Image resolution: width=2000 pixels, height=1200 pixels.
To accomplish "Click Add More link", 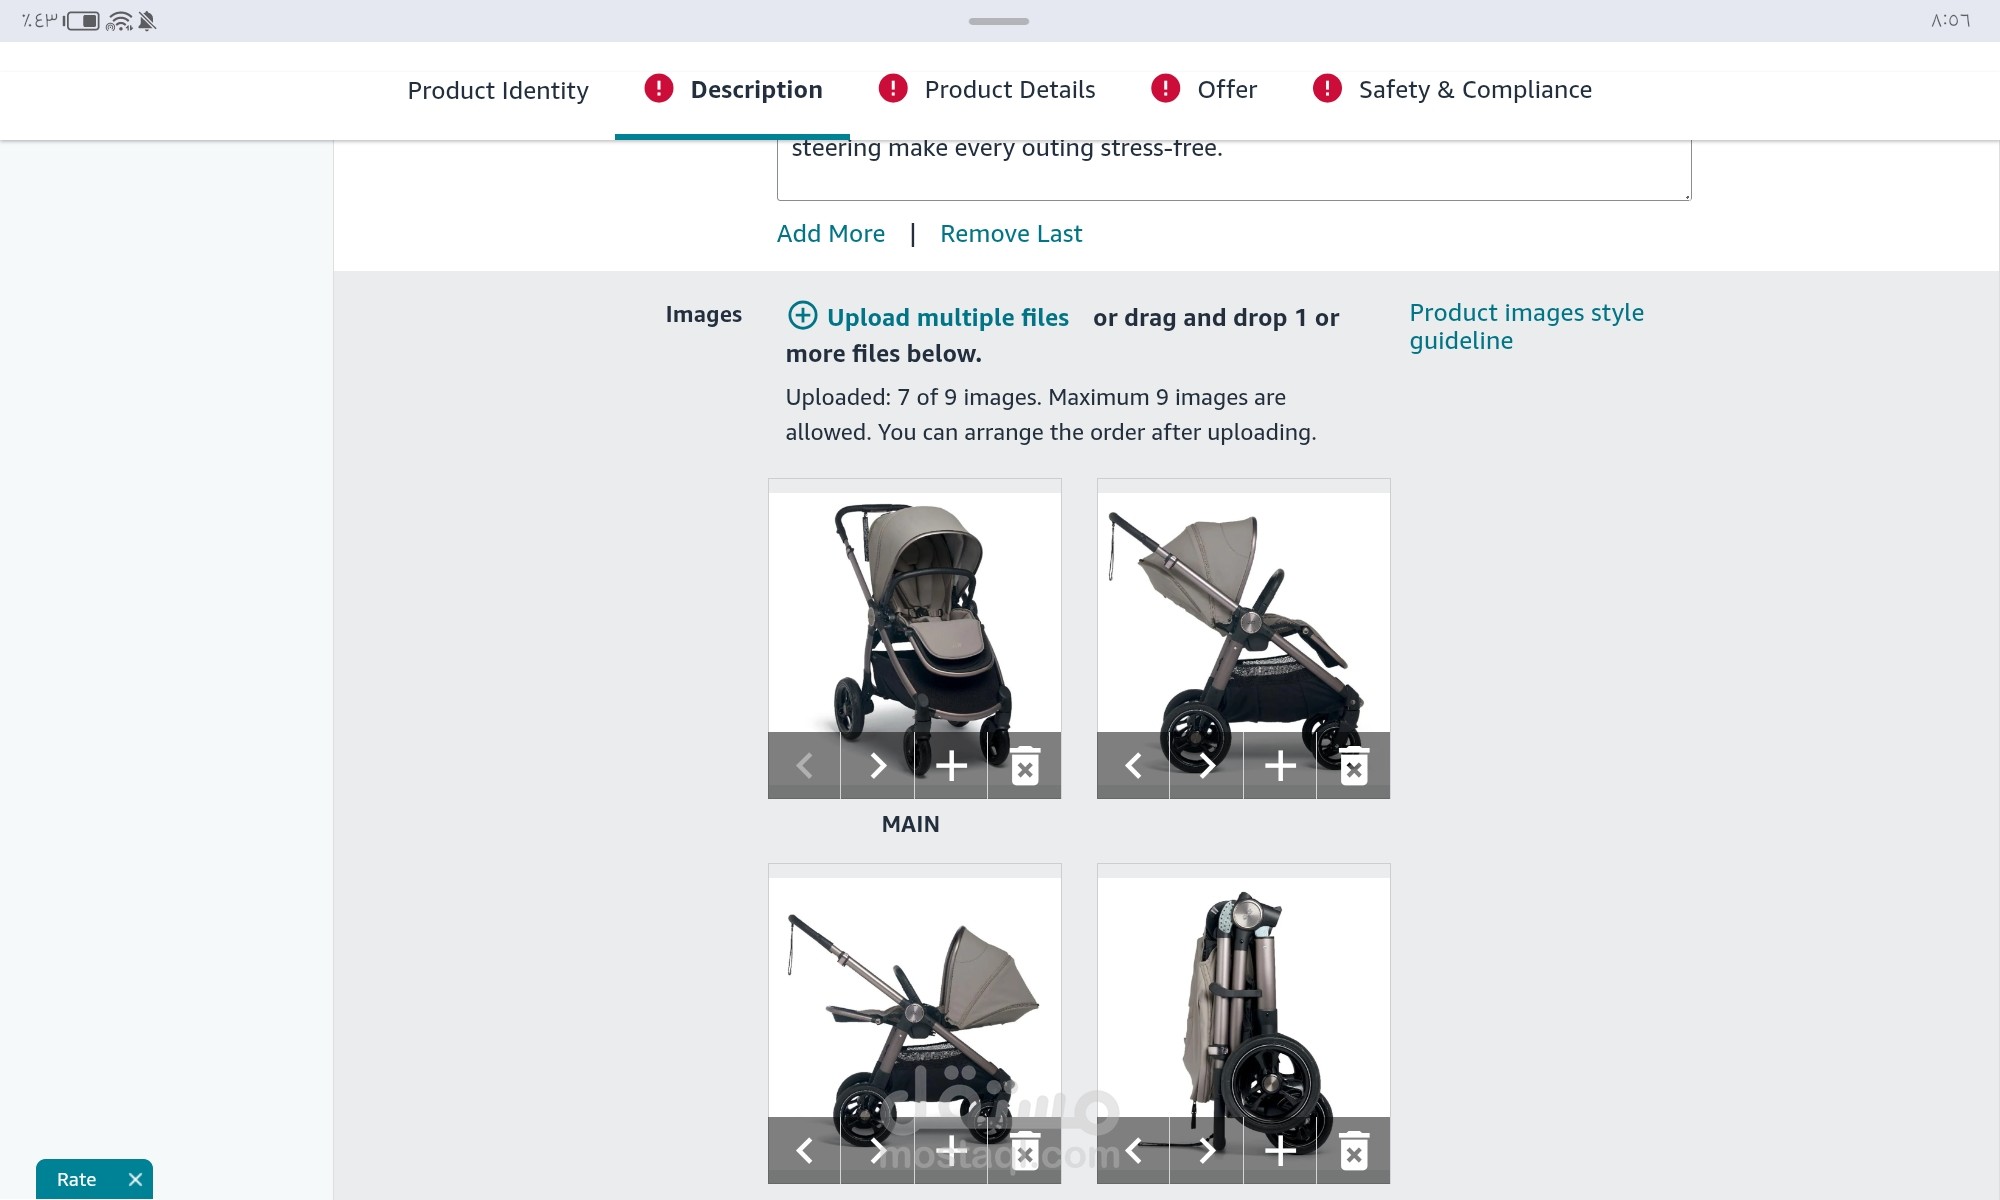I will point(831,234).
